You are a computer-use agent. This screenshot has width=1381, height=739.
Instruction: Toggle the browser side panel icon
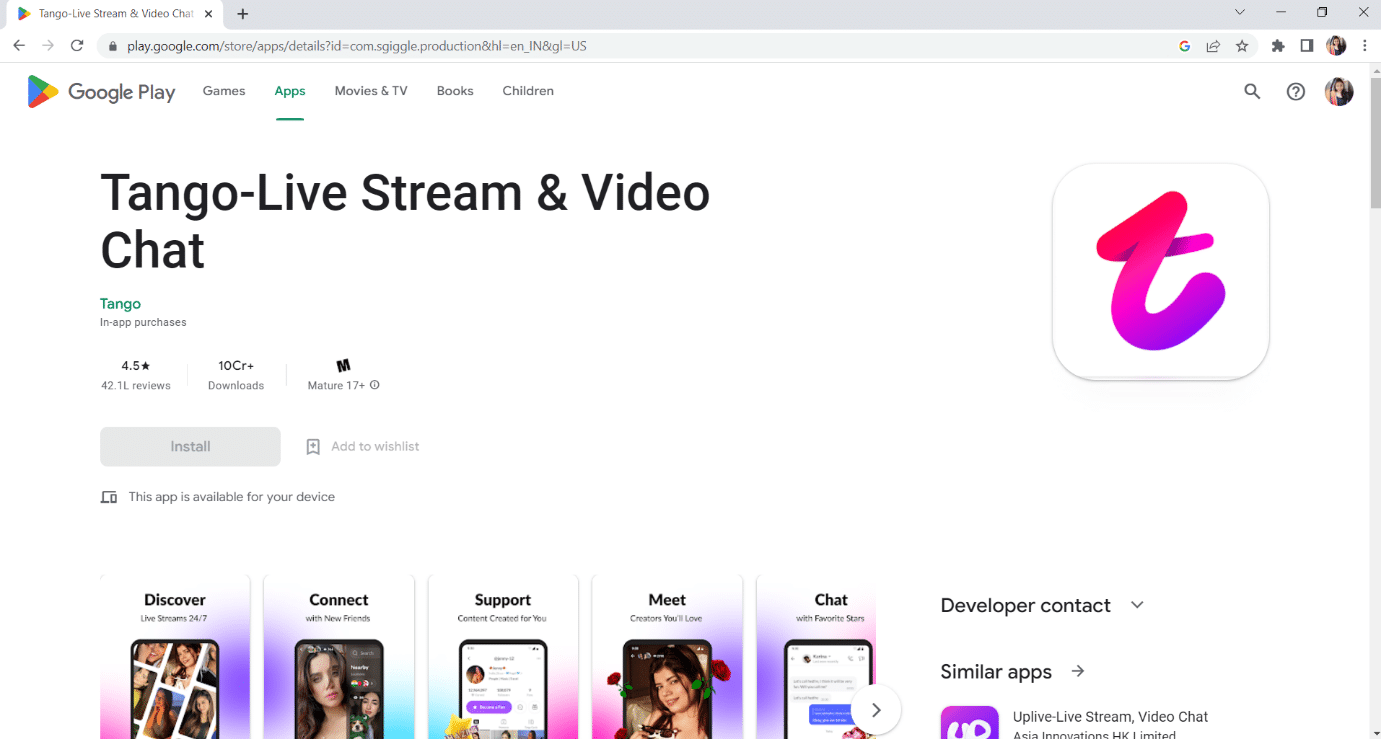pos(1306,46)
